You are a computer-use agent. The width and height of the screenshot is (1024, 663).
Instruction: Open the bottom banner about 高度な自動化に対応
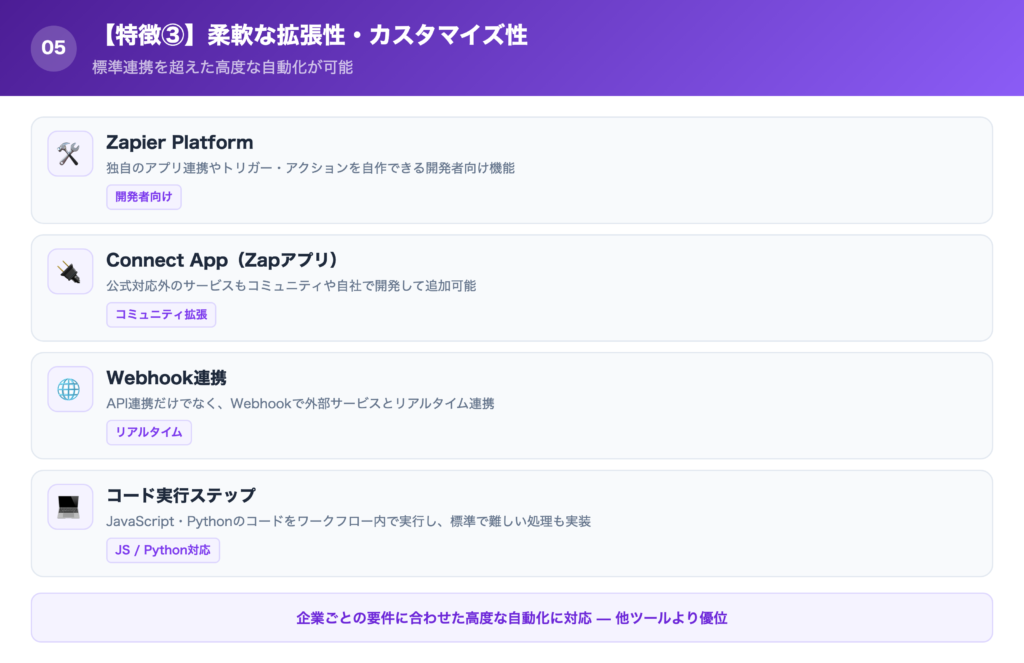pyautogui.click(x=512, y=618)
